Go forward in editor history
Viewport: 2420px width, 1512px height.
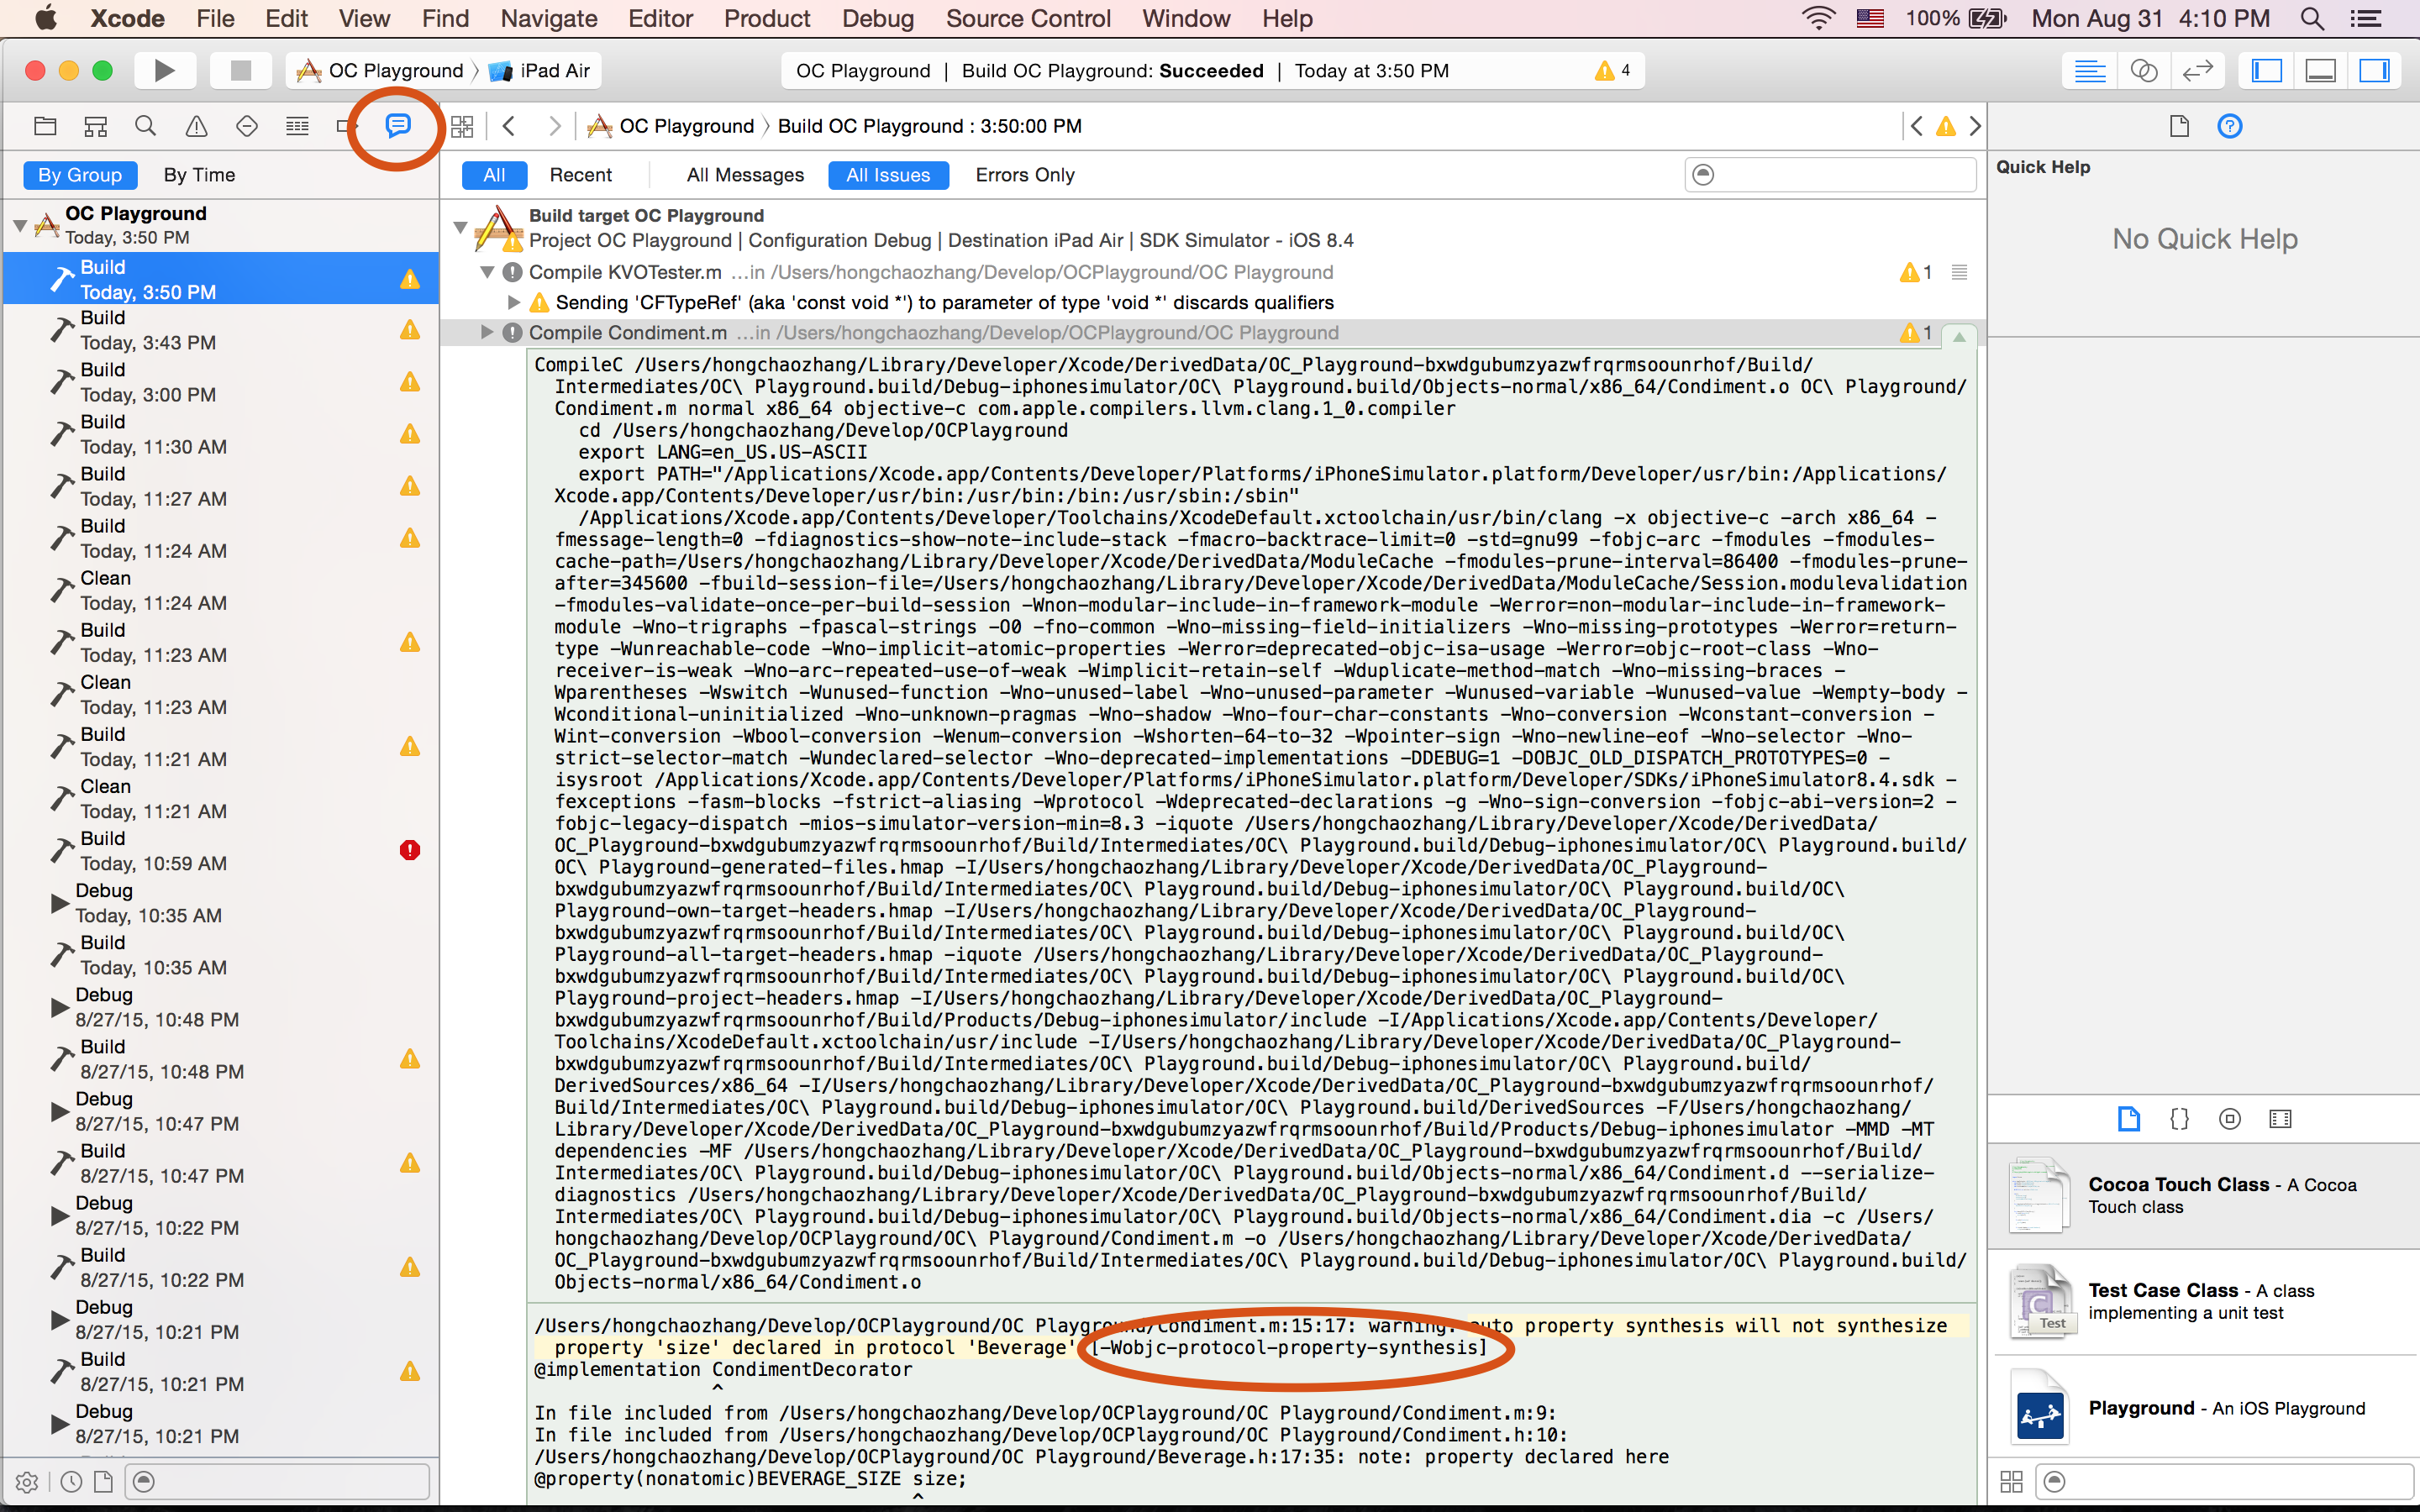click(554, 126)
